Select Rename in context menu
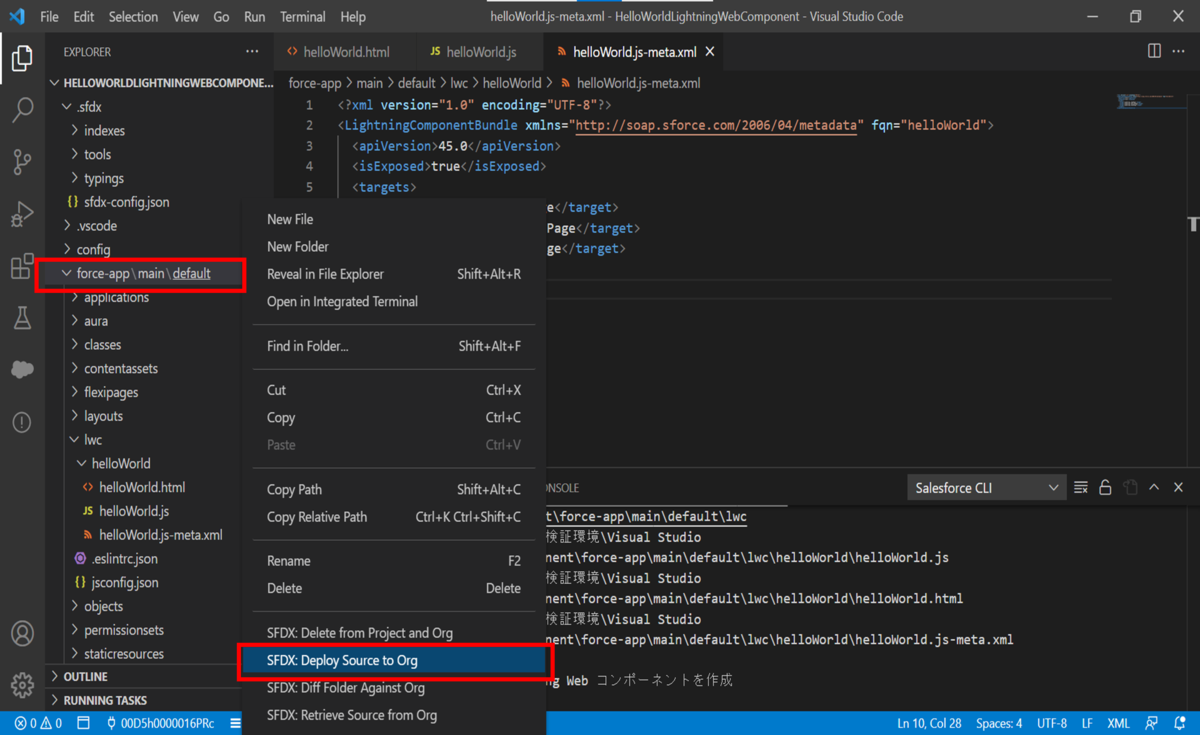Image resolution: width=1200 pixels, height=735 pixels. 394,562
